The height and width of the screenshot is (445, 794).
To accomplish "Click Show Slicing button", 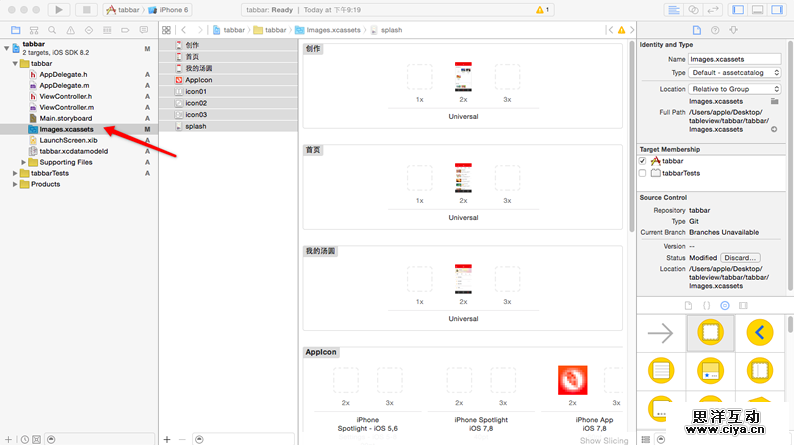I will point(604,440).
